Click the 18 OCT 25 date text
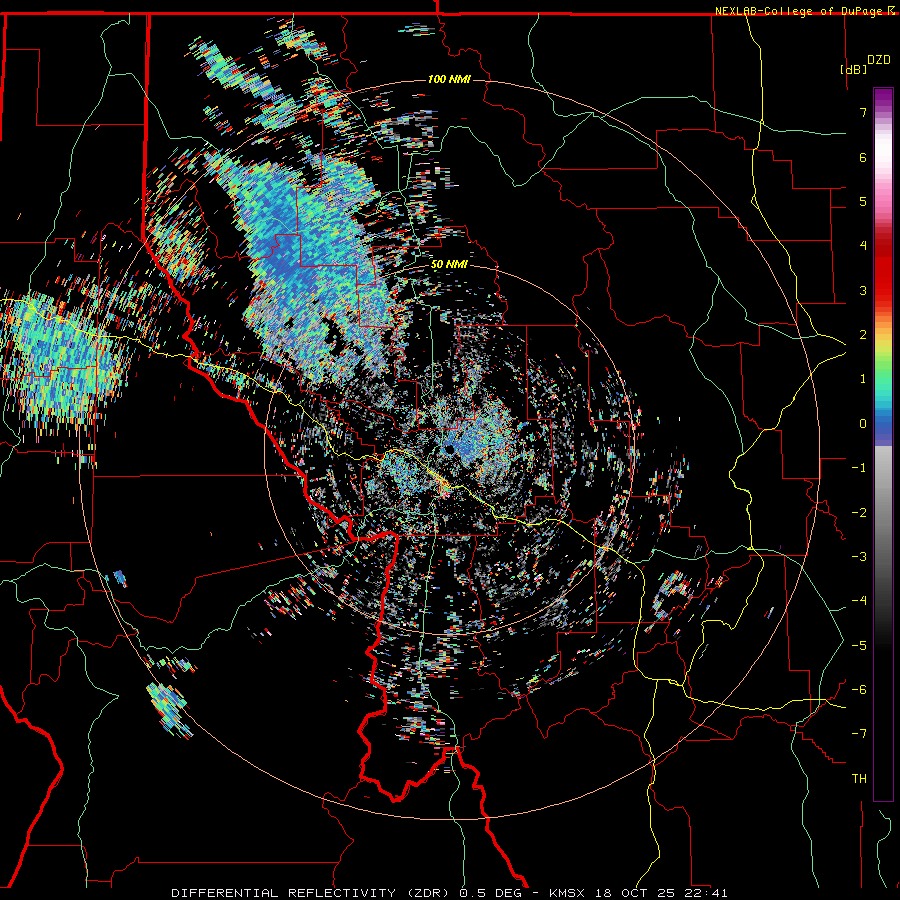 637,893
